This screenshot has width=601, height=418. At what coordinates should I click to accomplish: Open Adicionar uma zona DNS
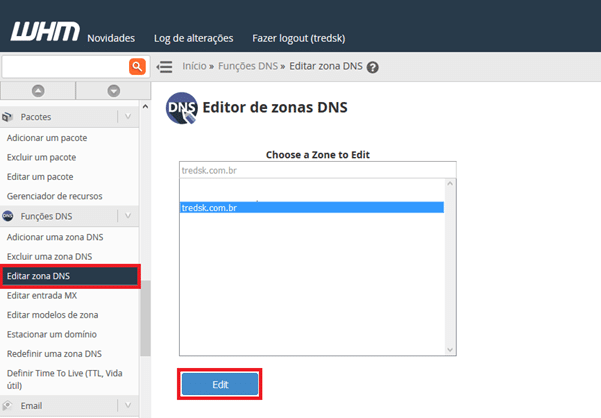pyautogui.click(x=55, y=237)
